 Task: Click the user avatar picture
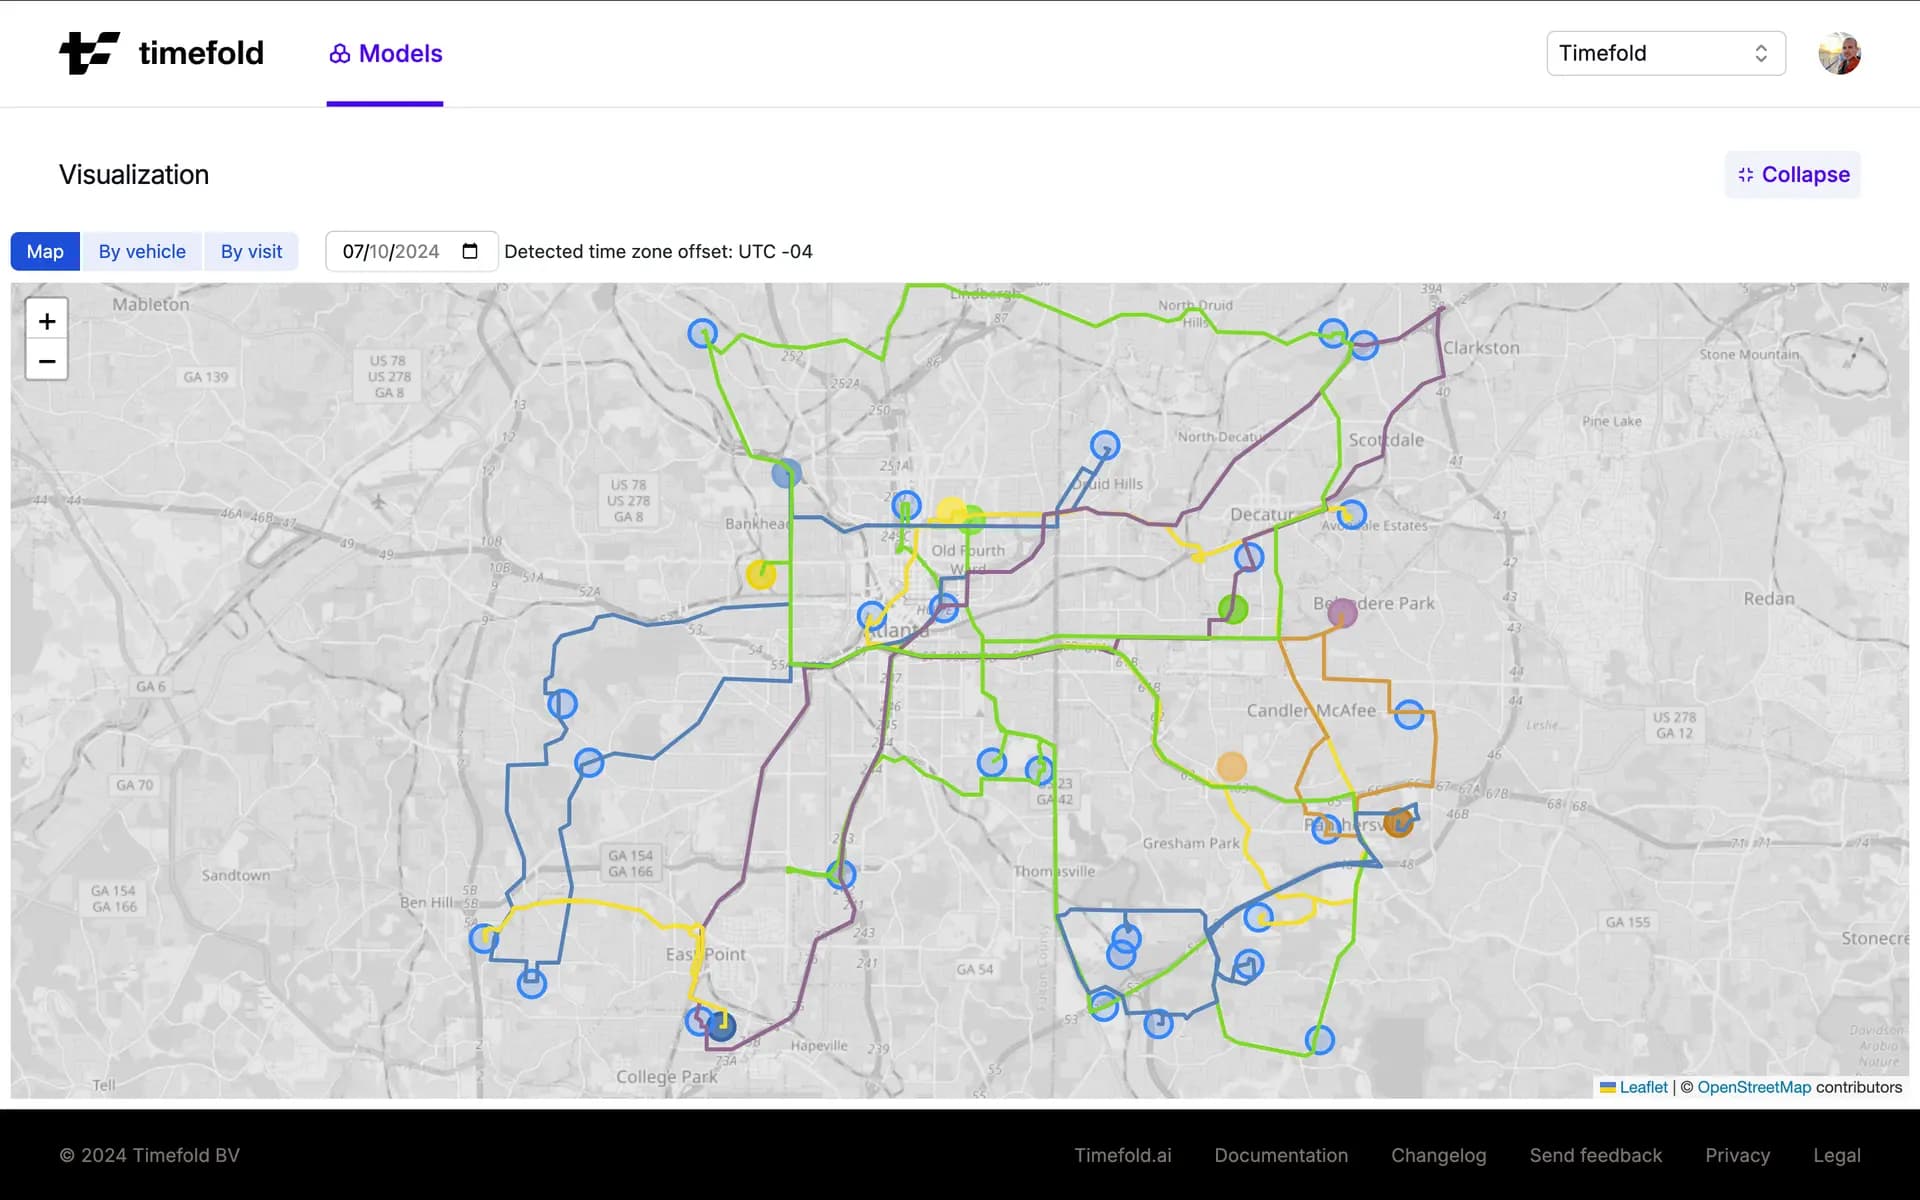click(1841, 53)
